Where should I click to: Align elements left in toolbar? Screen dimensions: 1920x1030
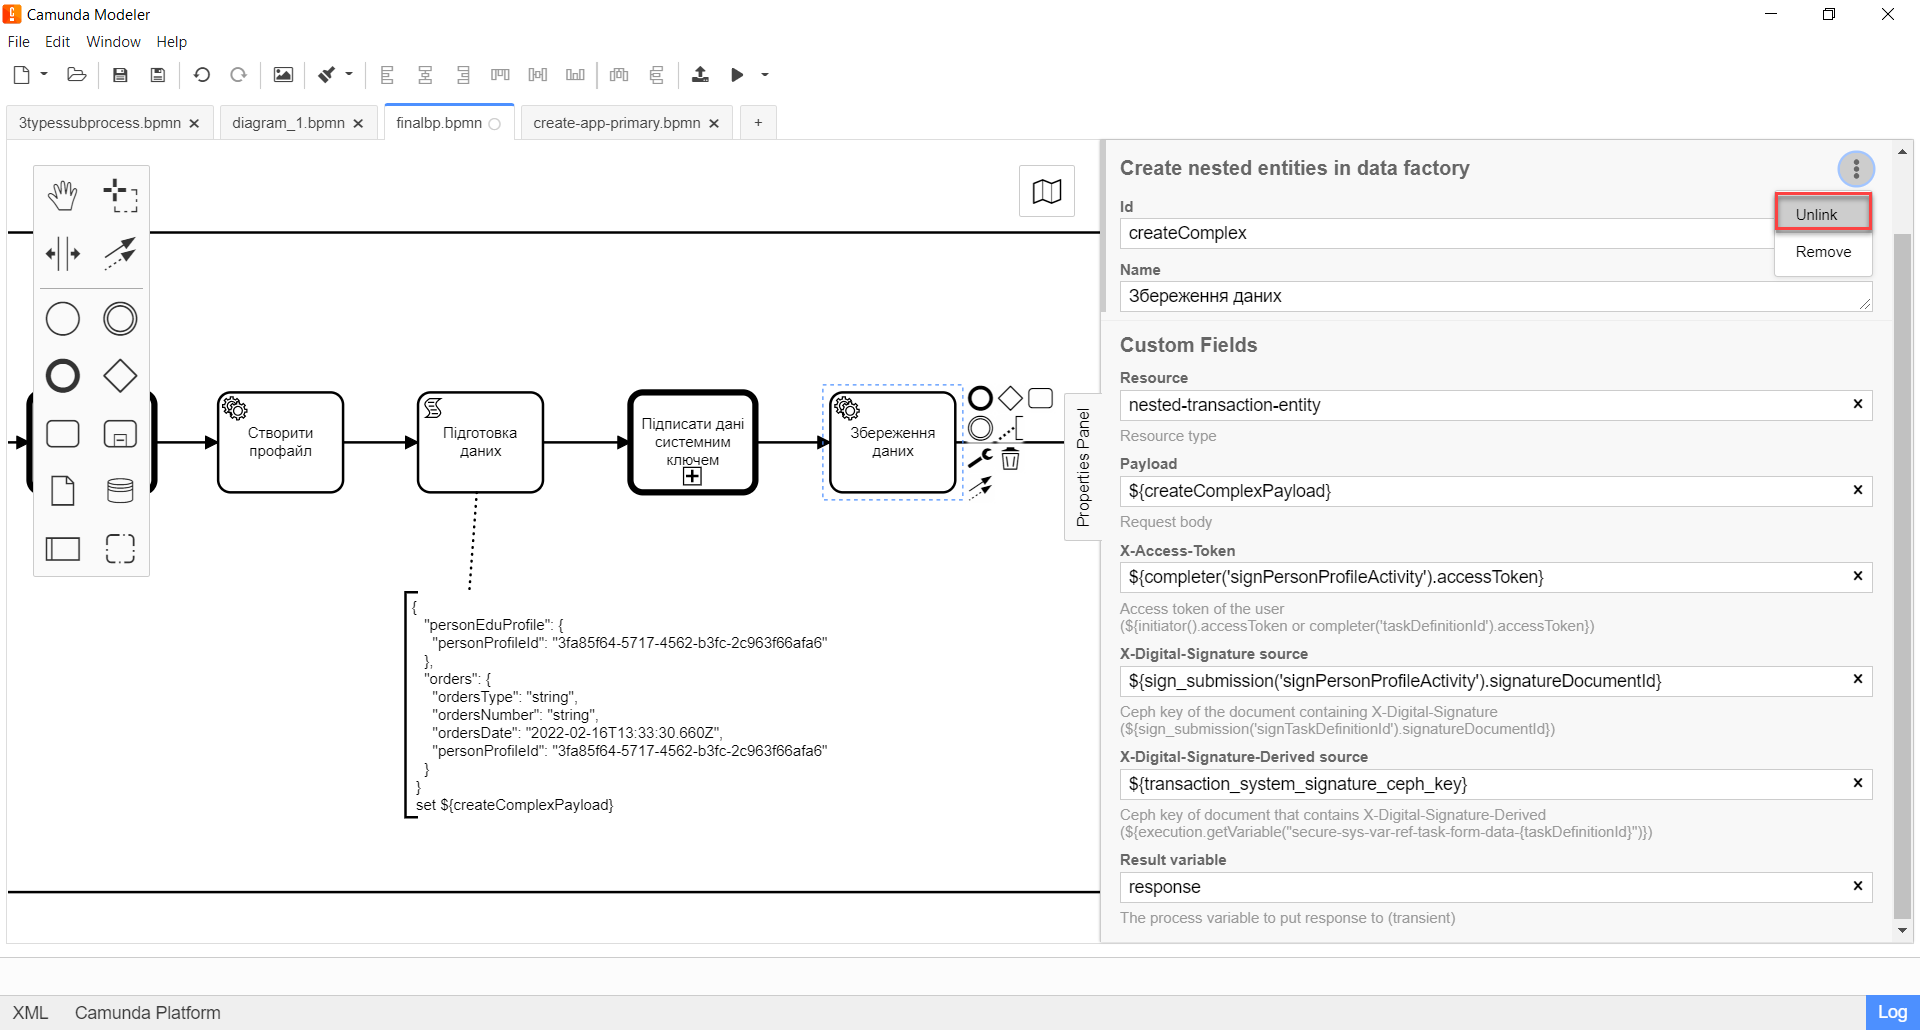click(387, 75)
